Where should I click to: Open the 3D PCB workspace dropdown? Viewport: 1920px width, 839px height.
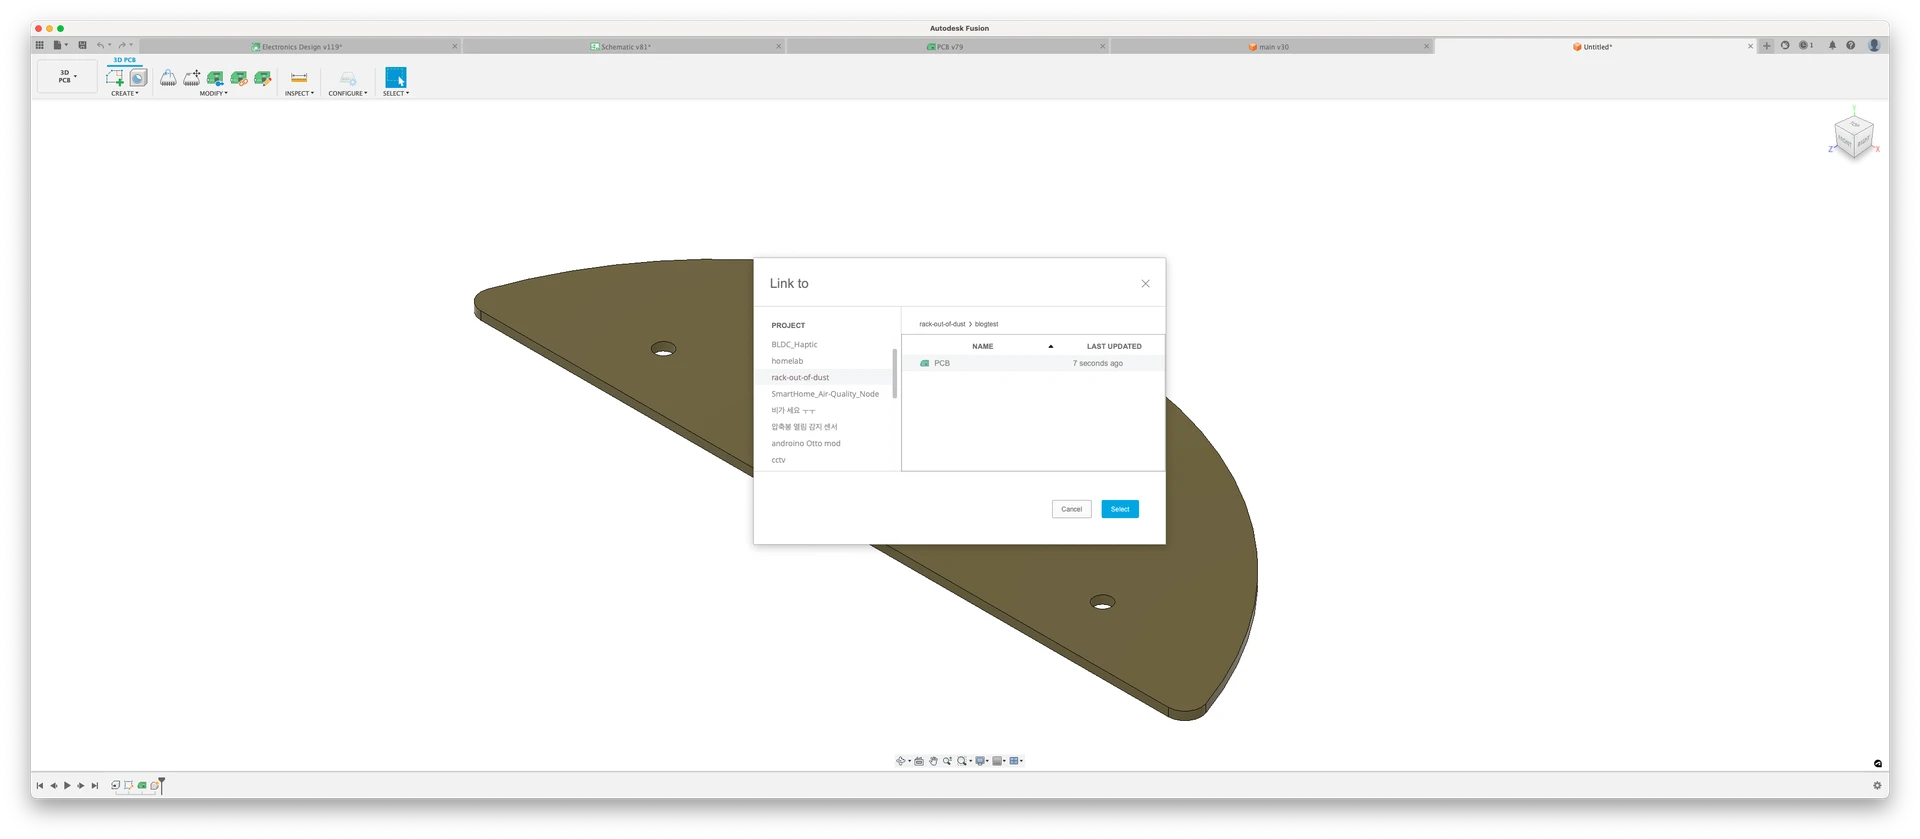point(67,77)
